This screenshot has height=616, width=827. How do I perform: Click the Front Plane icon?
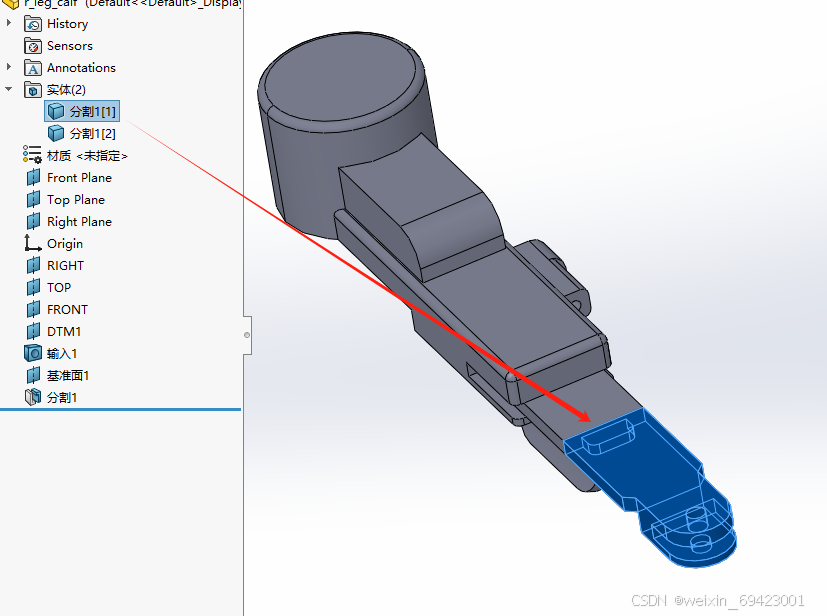point(33,177)
